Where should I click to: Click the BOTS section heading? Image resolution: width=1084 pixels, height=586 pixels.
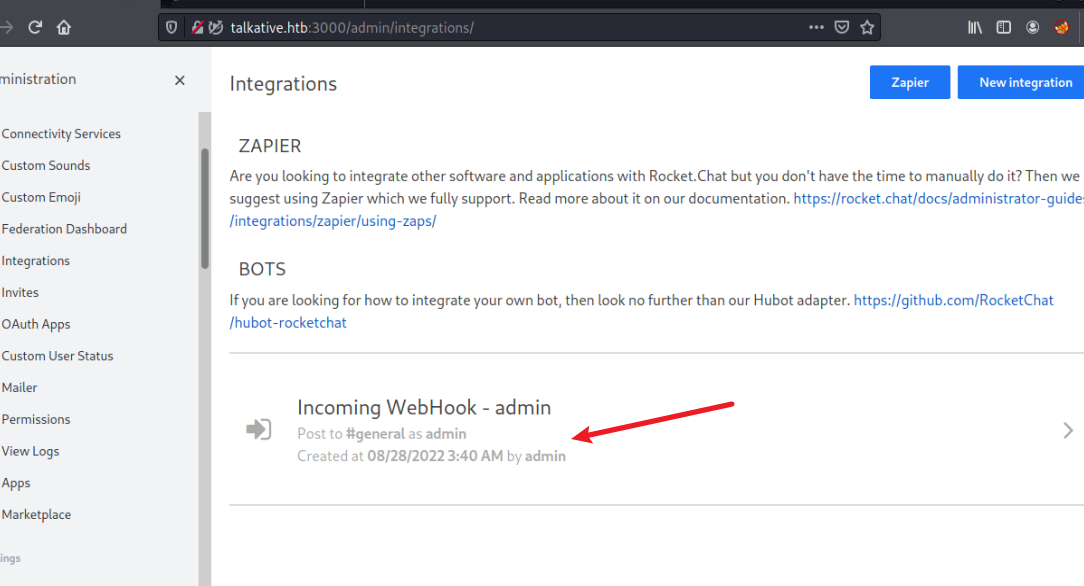click(x=262, y=270)
